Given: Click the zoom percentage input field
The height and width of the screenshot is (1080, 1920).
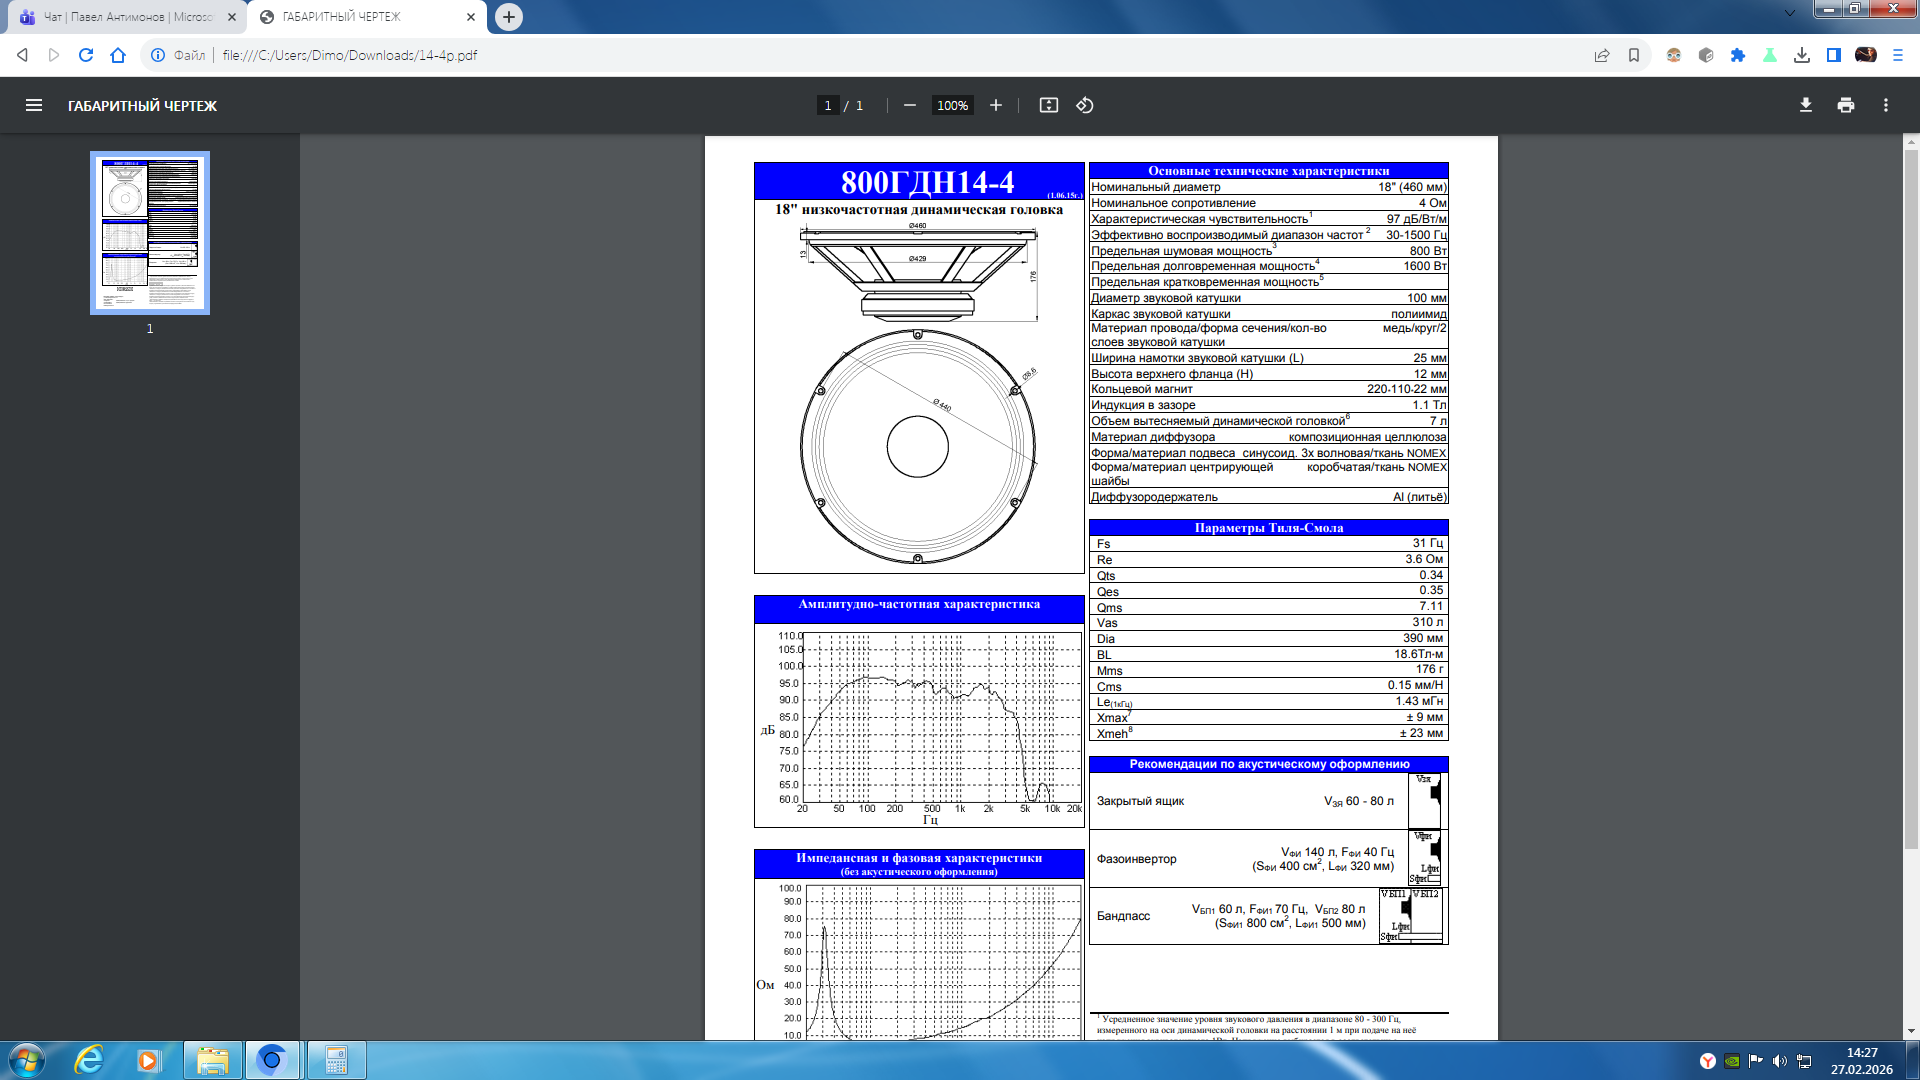Looking at the screenshot, I should tap(952, 105).
